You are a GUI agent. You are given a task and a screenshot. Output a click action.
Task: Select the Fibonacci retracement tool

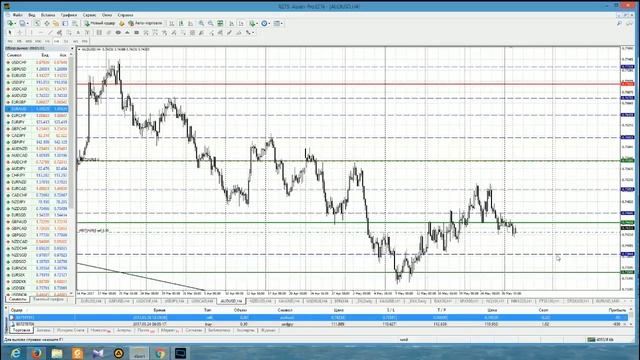pyautogui.click(x=69, y=32)
